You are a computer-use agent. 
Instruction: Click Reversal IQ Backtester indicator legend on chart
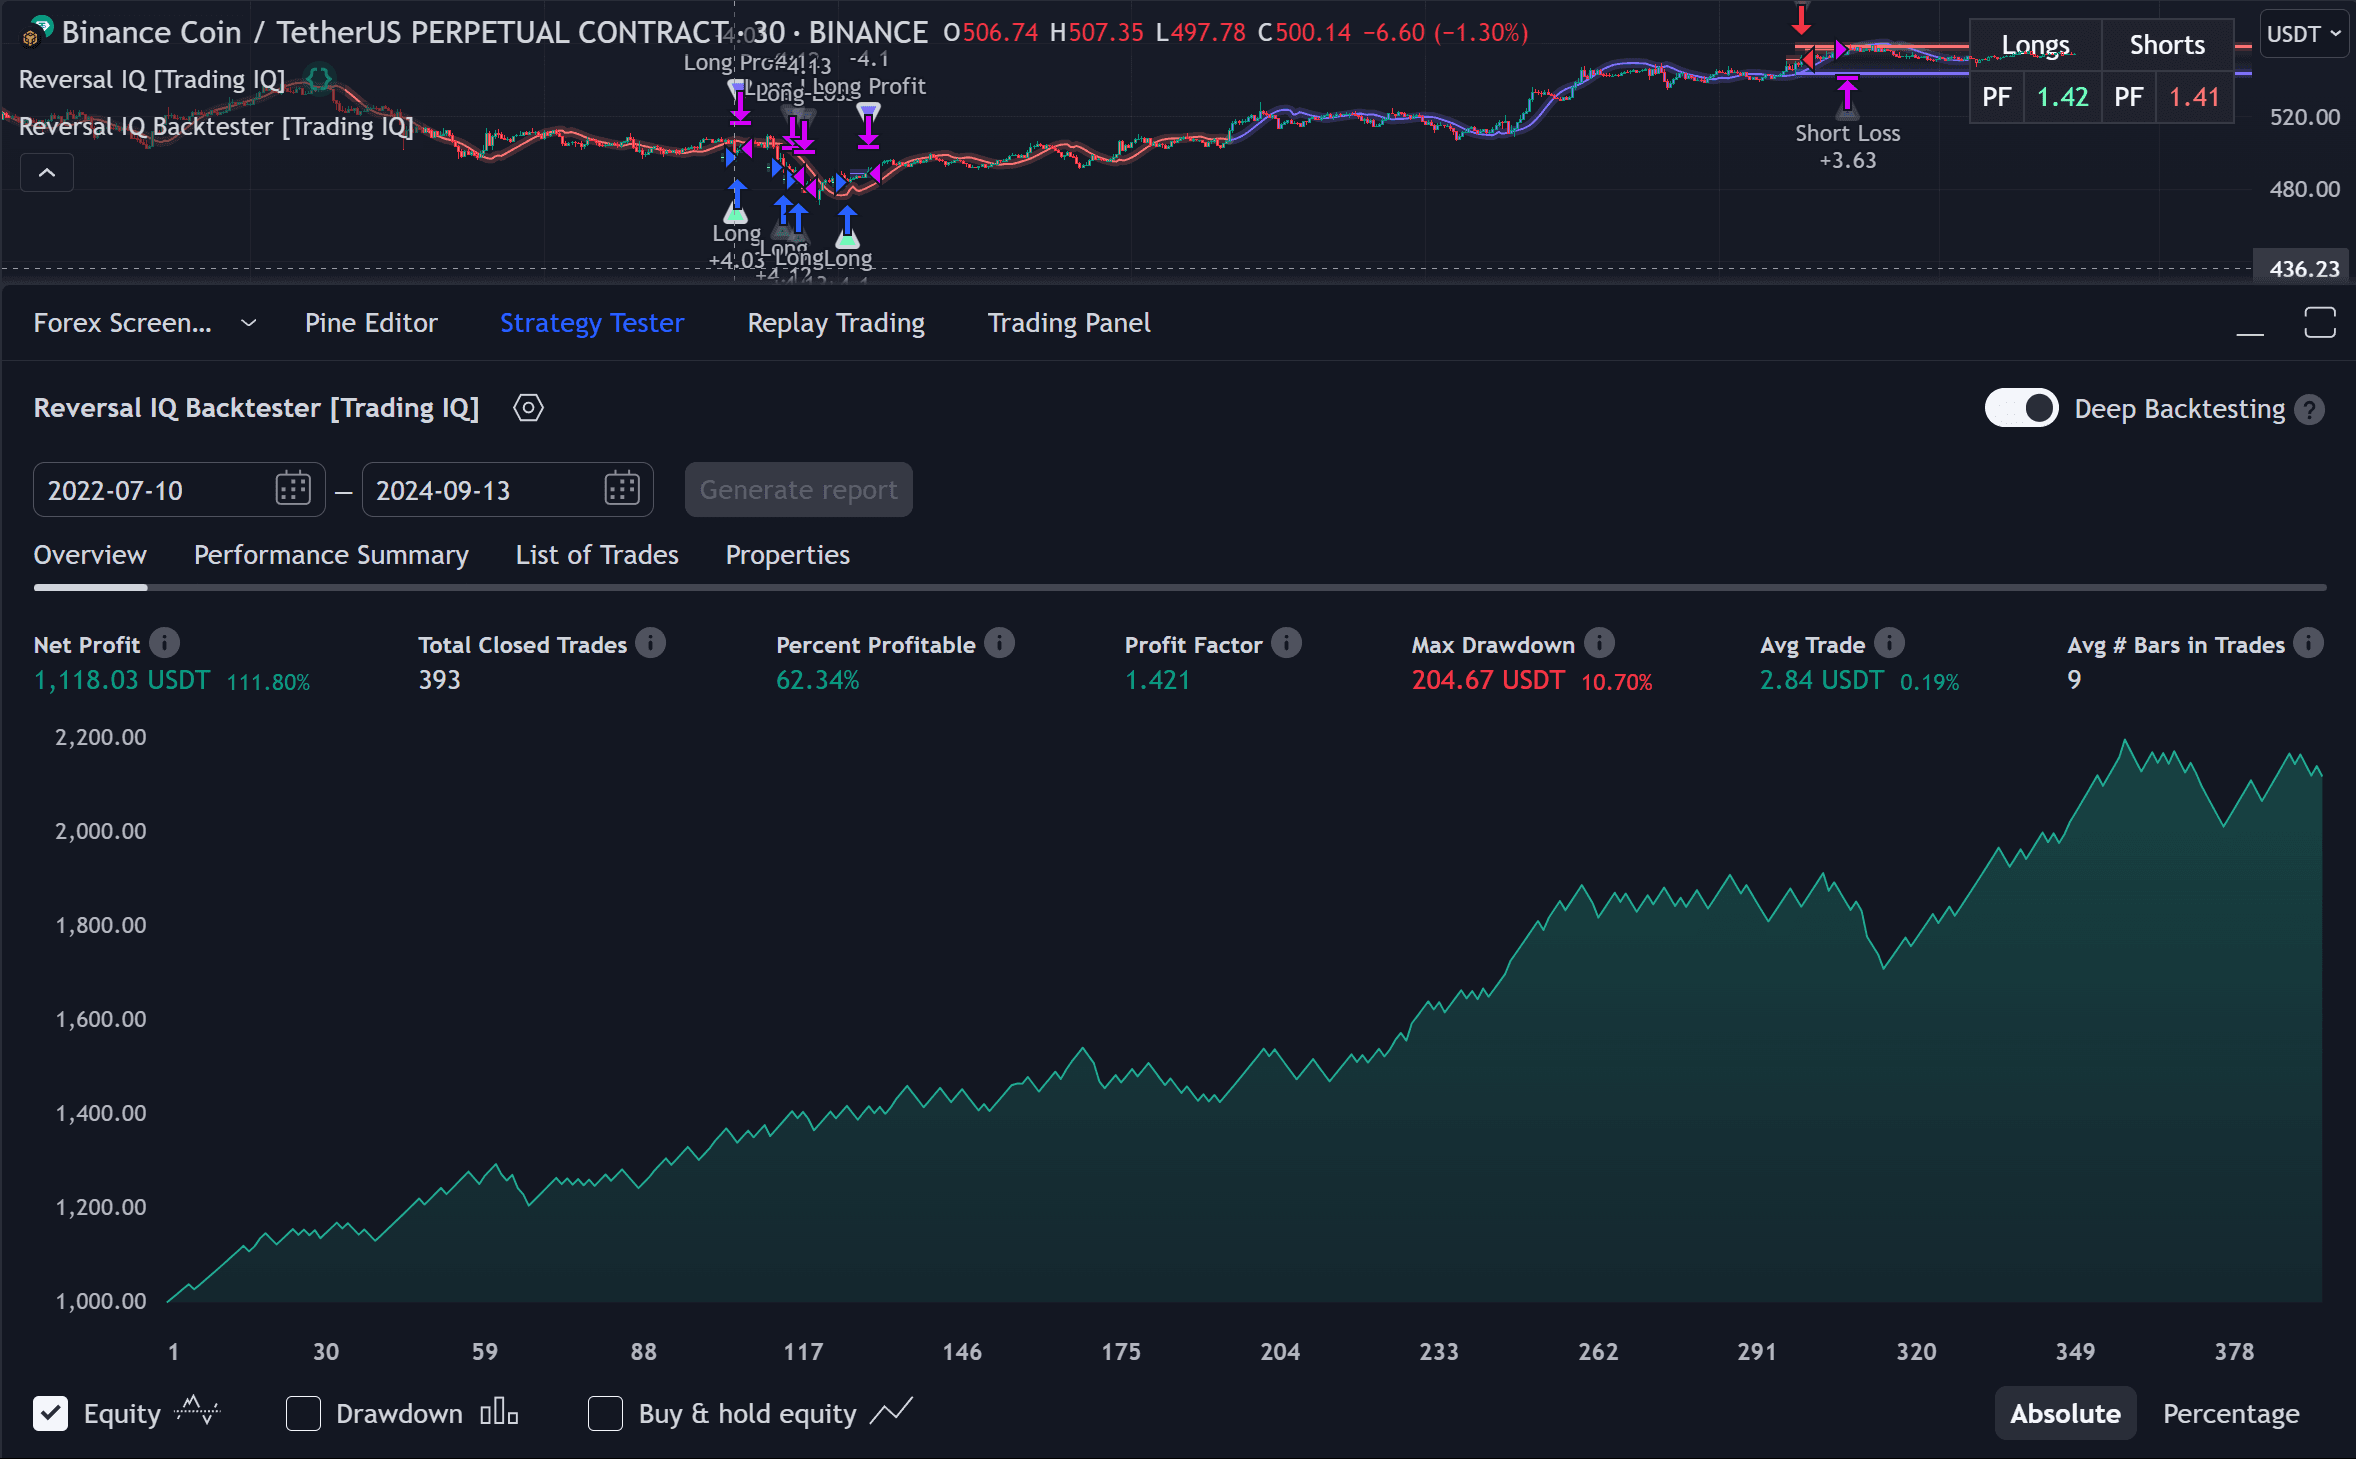pyautogui.click(x=216, y=126)
